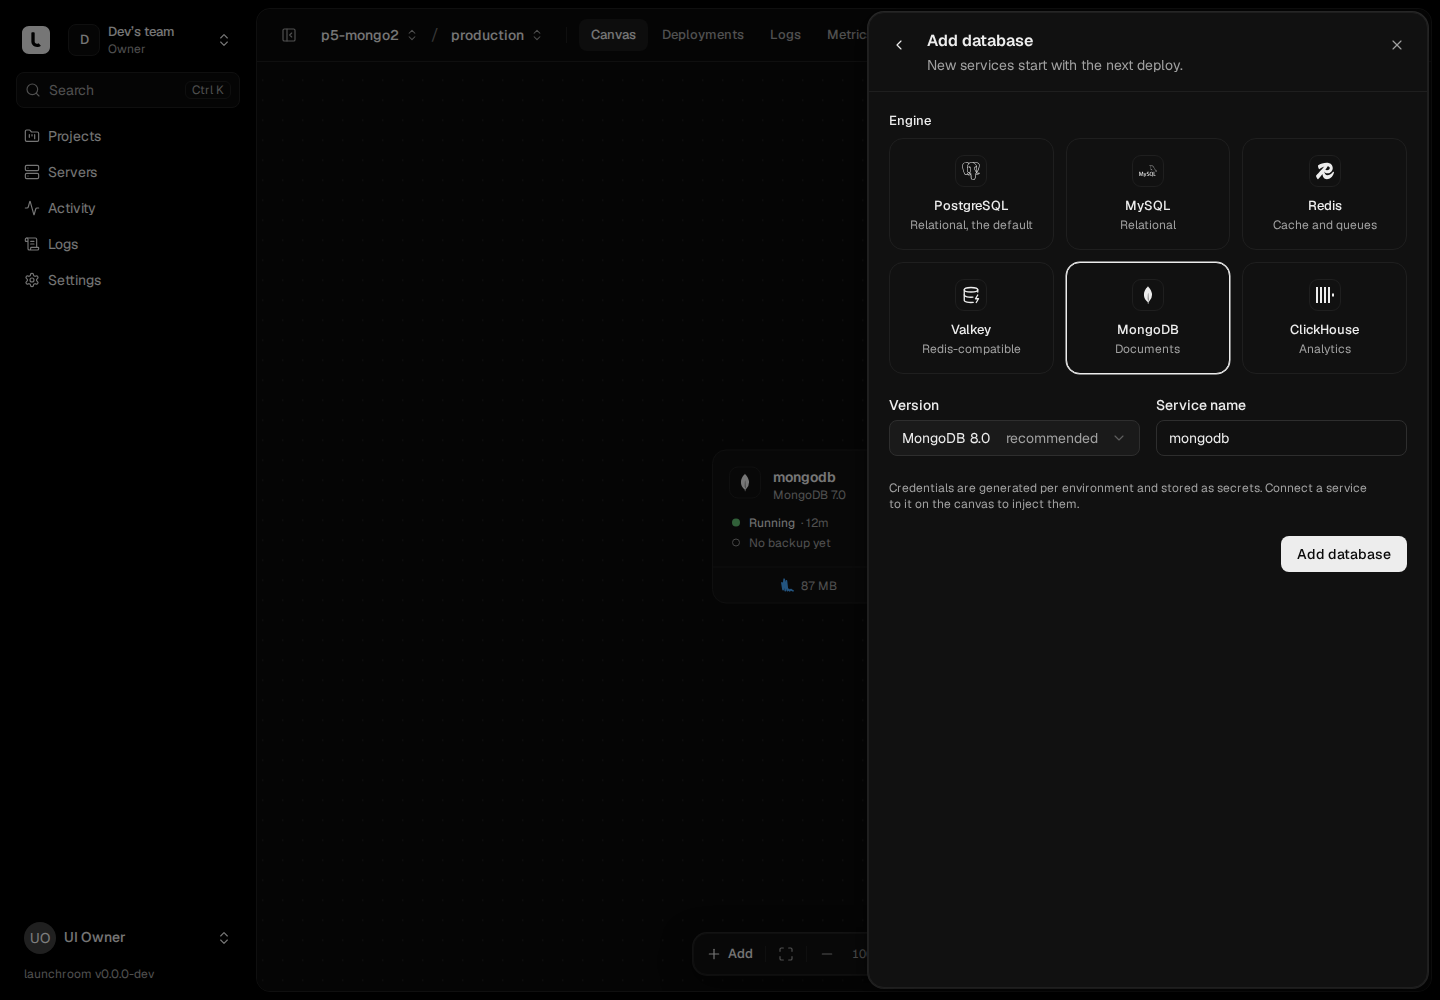
Task: Confirm with the Add database button
Action: coord(1344,554)
